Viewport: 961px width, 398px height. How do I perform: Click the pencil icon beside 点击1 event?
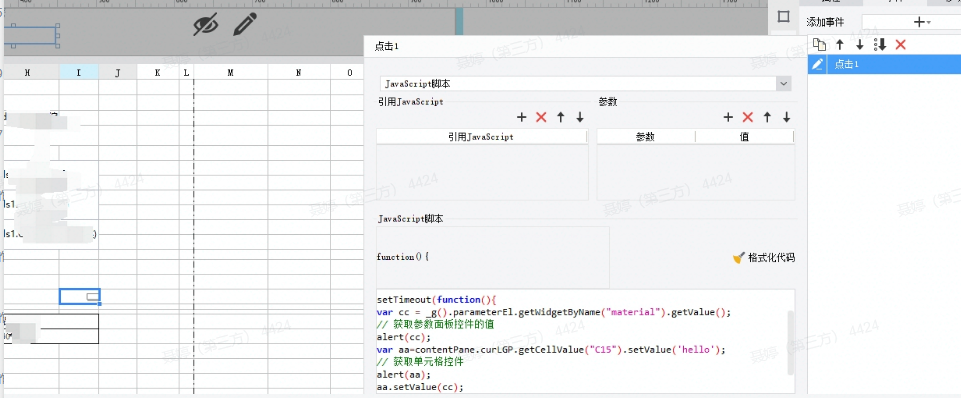point(817,64)
